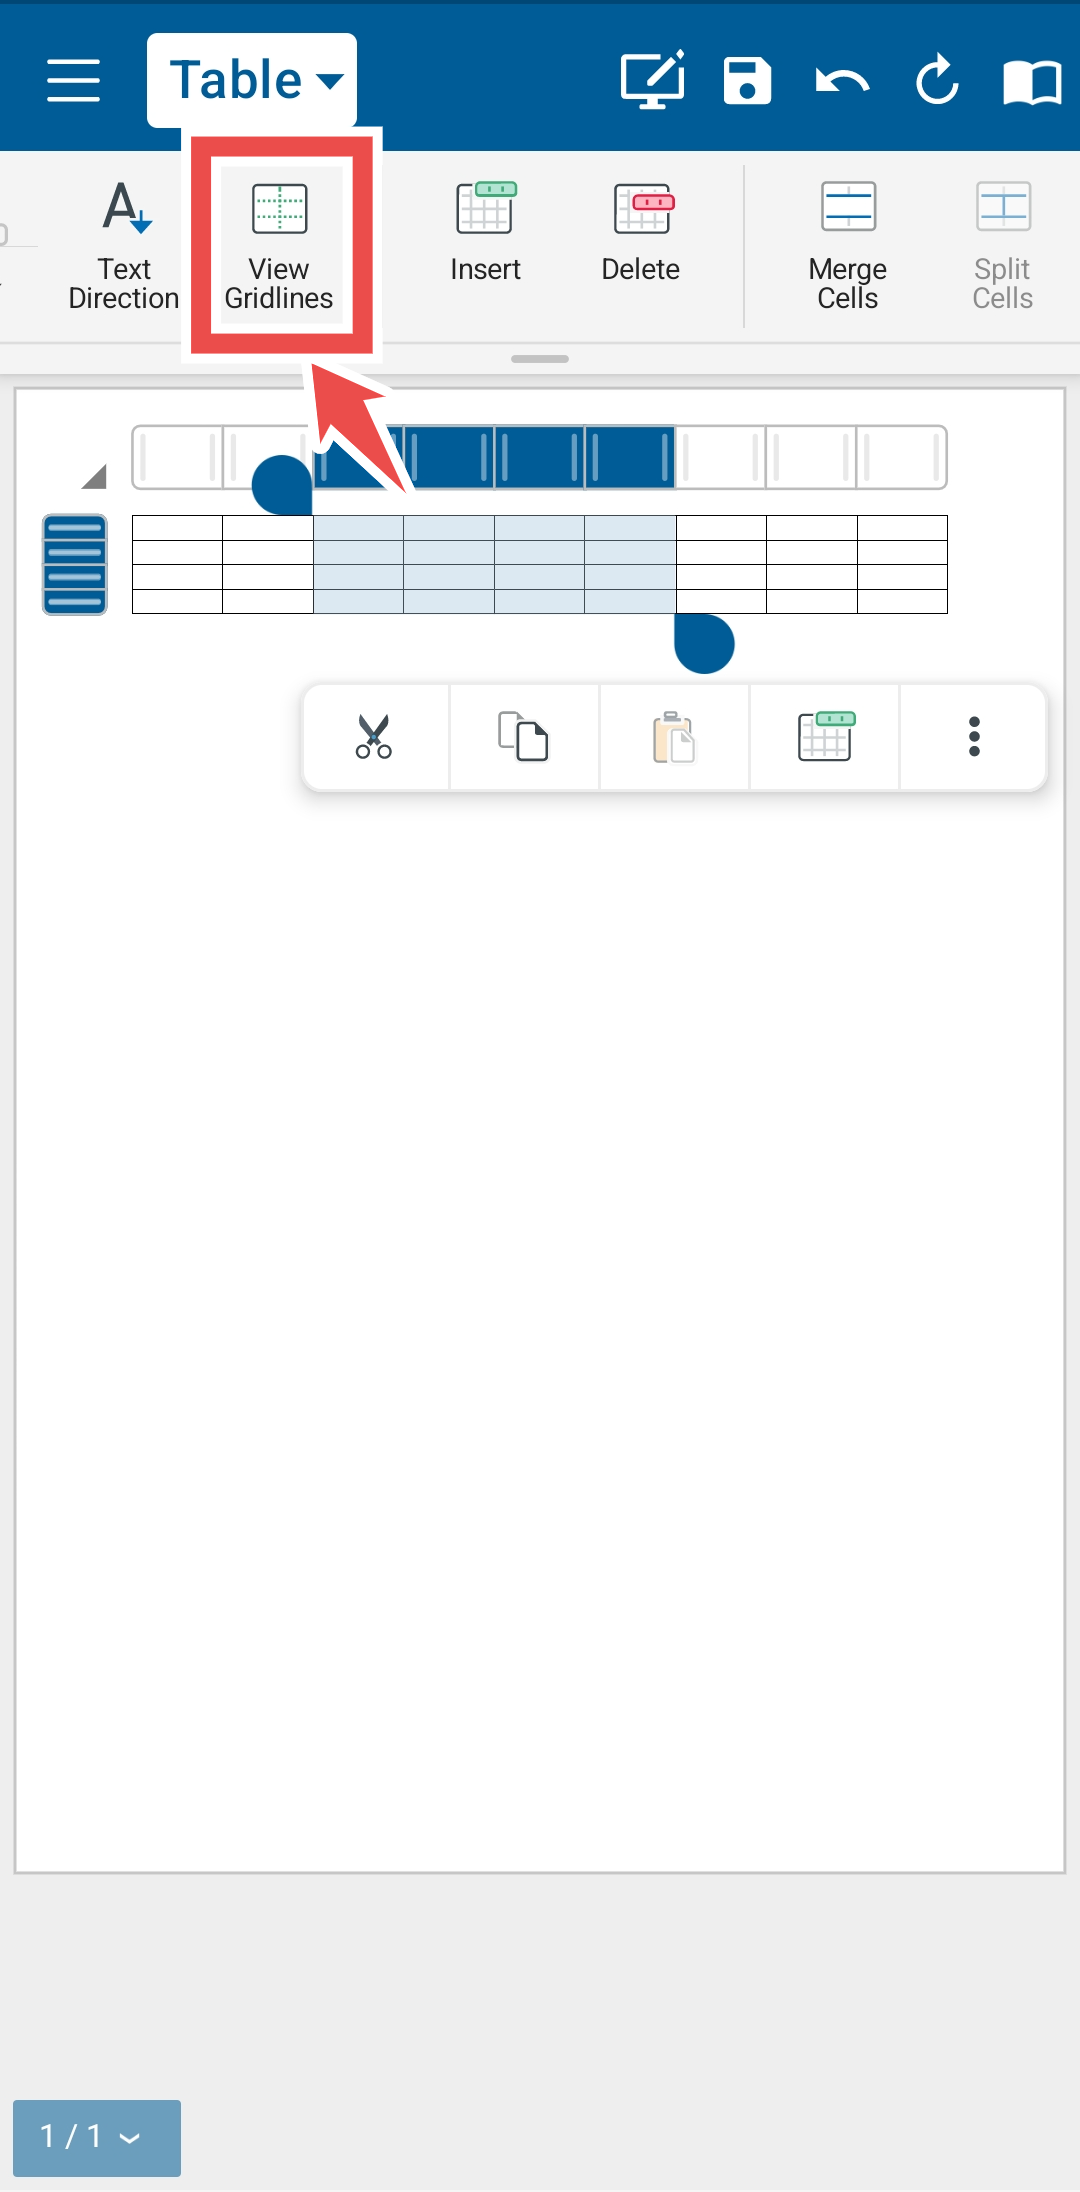Click the Split Cells button
This screenshot has height=2192, width=1080.
(x=1003, y=246)
